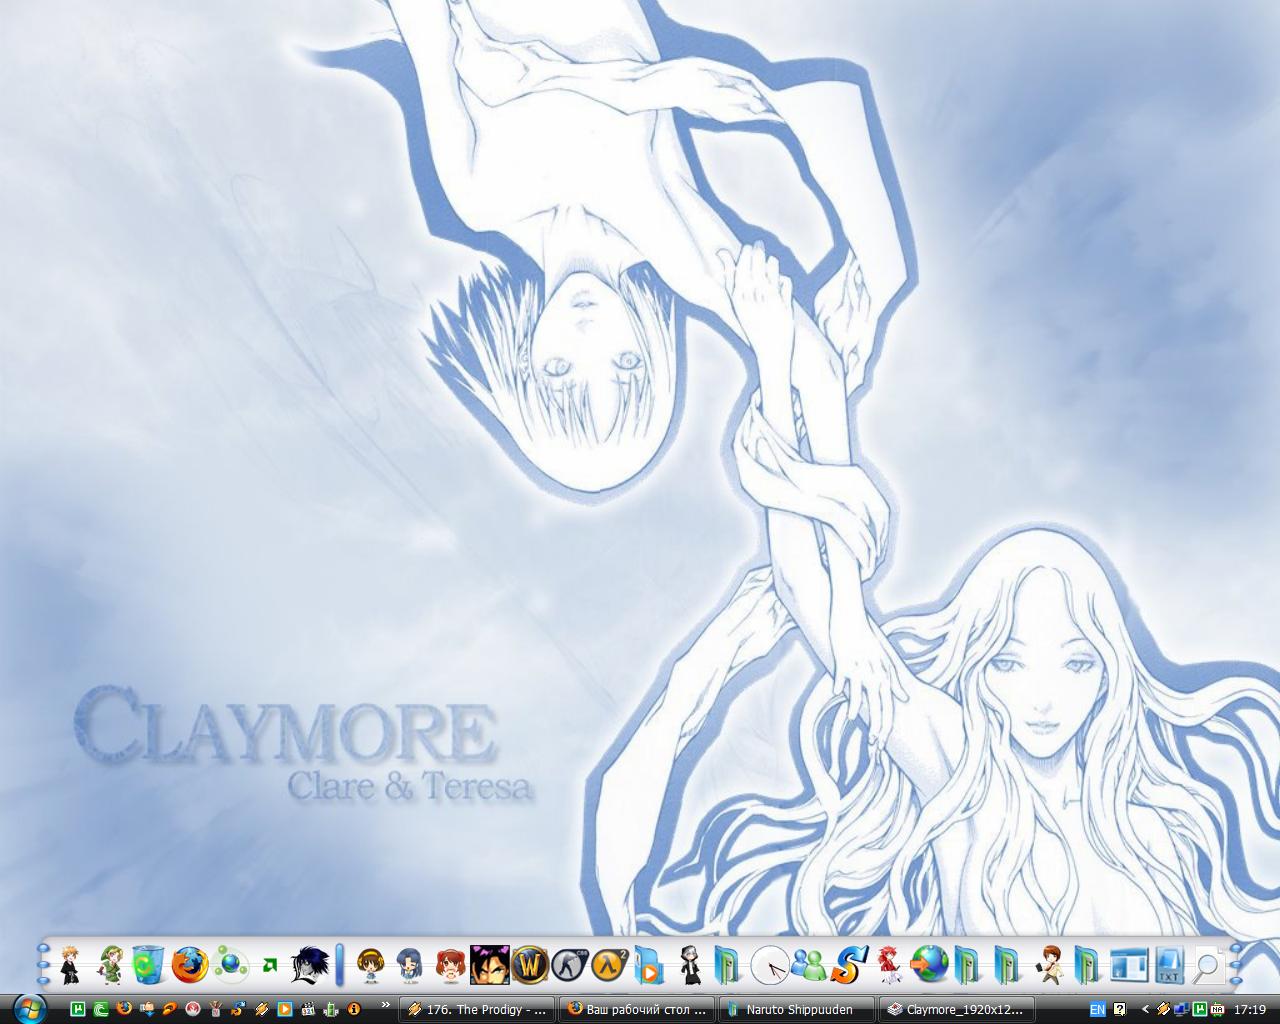
Task: Click the blue-orange arrows quick launch icon
Action: point(238,1009)
